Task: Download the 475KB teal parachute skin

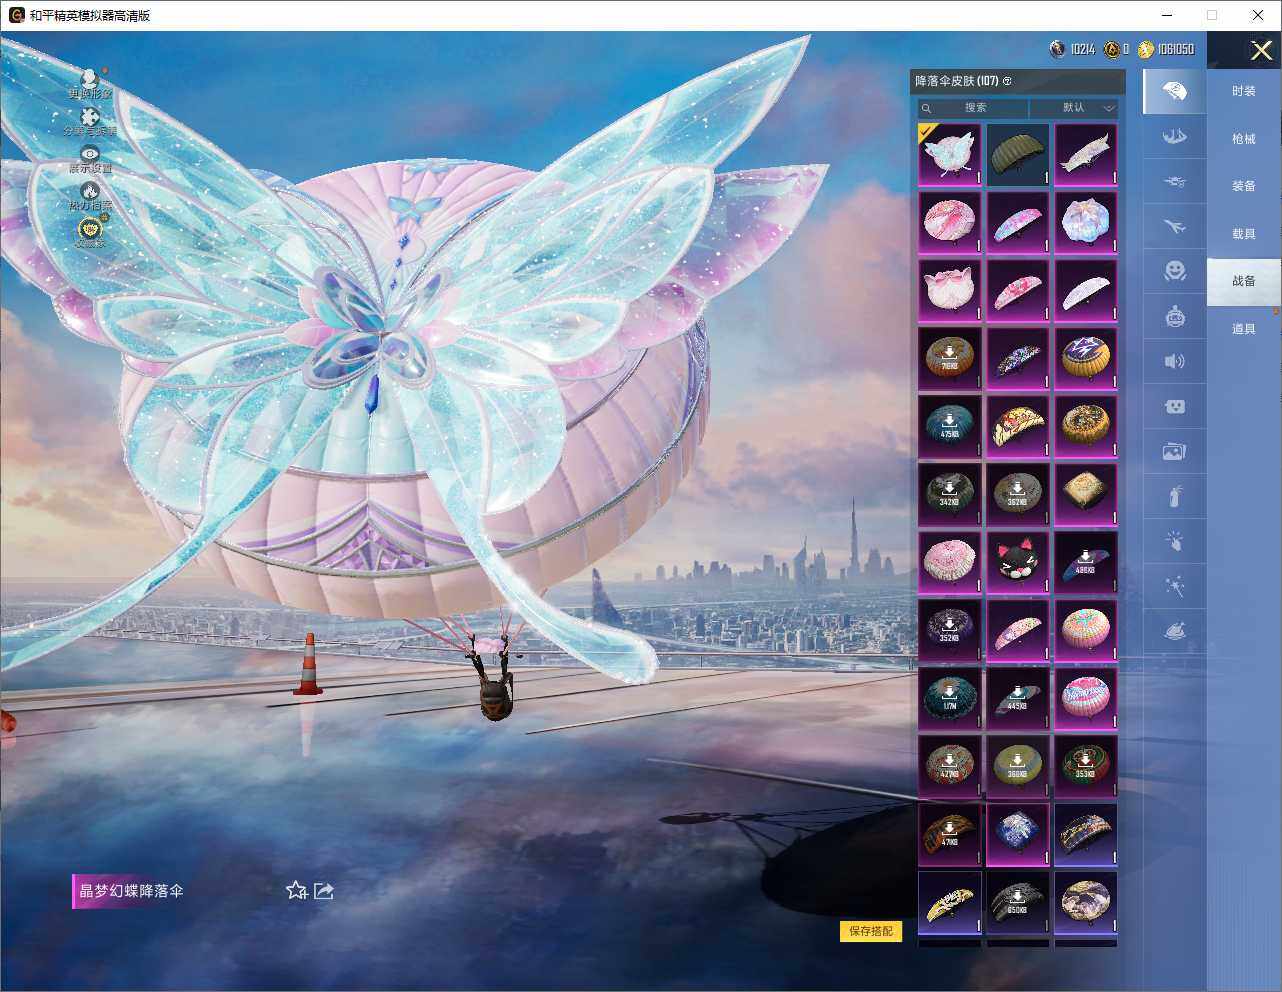Action: click(x=950, y=427)
